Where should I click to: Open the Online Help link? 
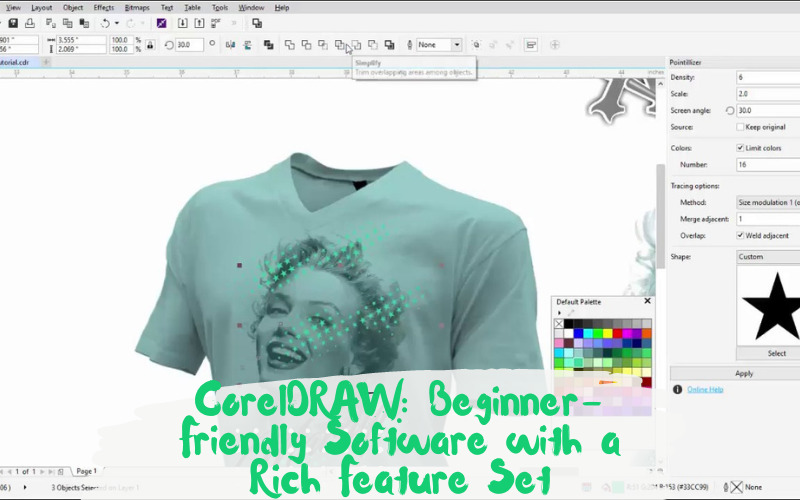pos(705,389)
